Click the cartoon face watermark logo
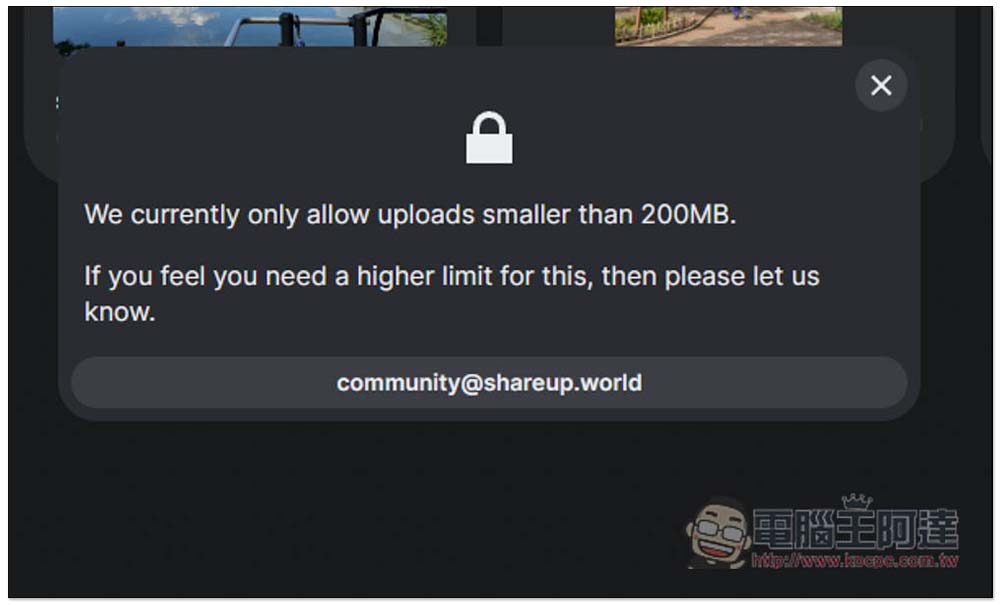1000x605 pixels. [717, 533]
